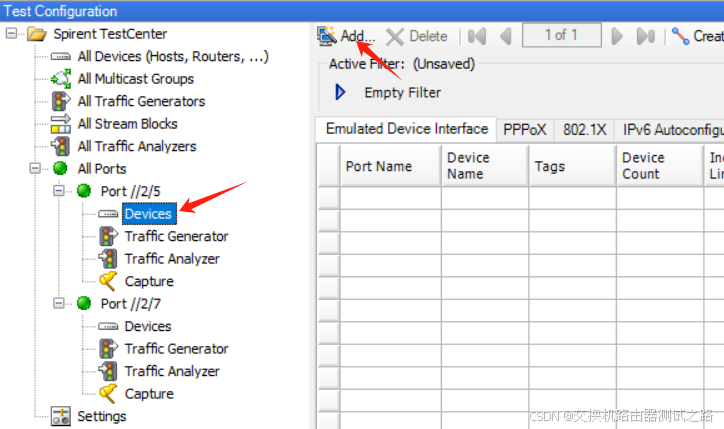724x429 pixels.
Task: Click the All Devices device icon
Action: point(60,57)
